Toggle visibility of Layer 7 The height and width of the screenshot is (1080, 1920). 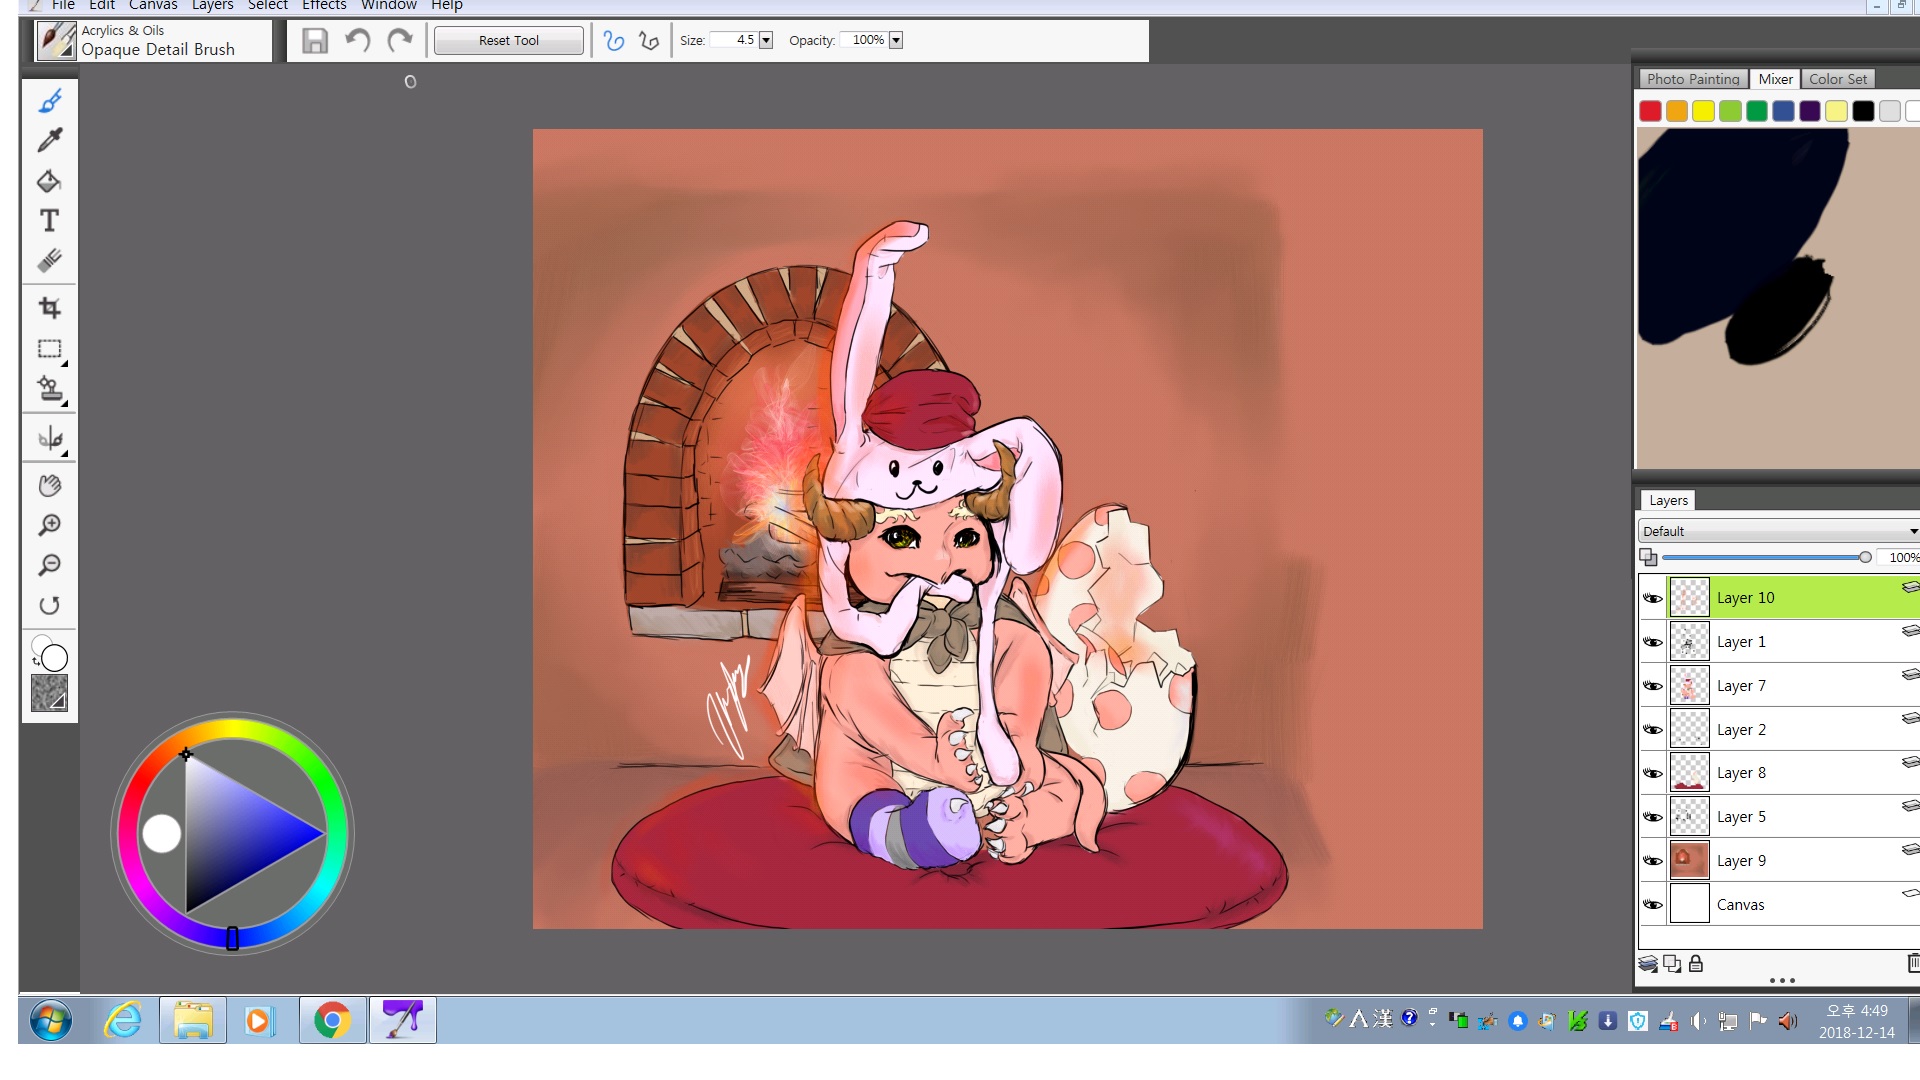(x=1652, y=686)
